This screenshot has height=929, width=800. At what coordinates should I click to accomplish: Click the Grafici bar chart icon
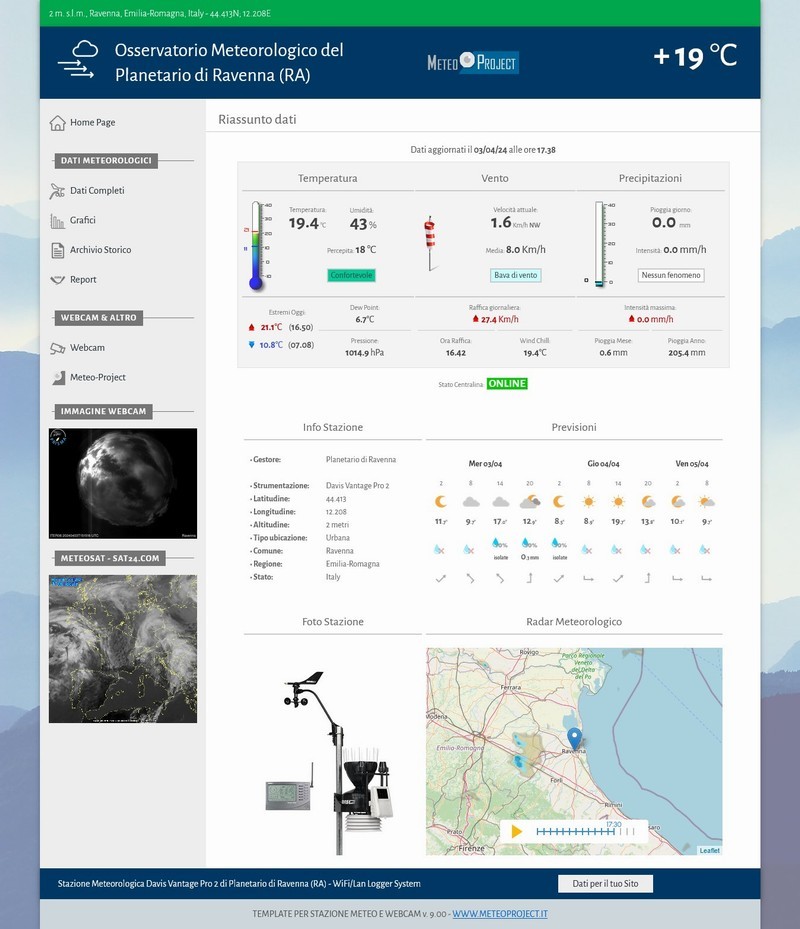tap(58, 221)
